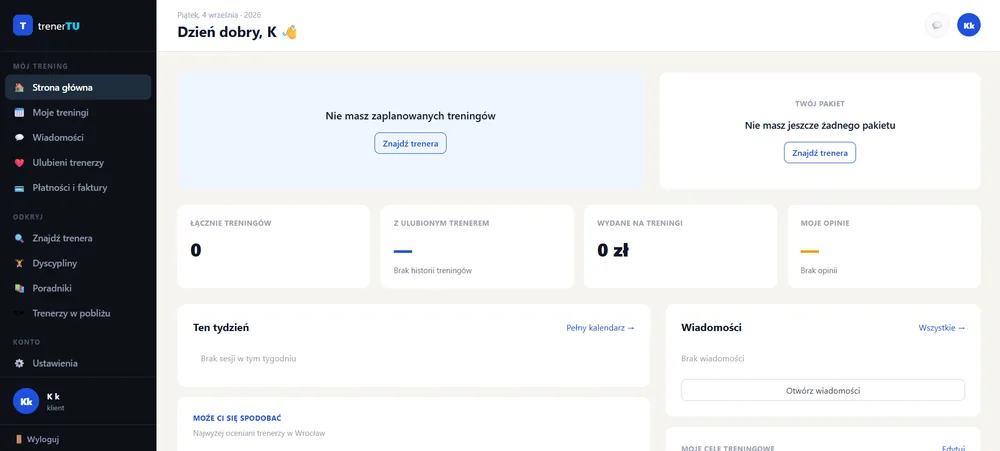
Task: Click the 'Brak wiadomości' text
Action: [712, 359]
